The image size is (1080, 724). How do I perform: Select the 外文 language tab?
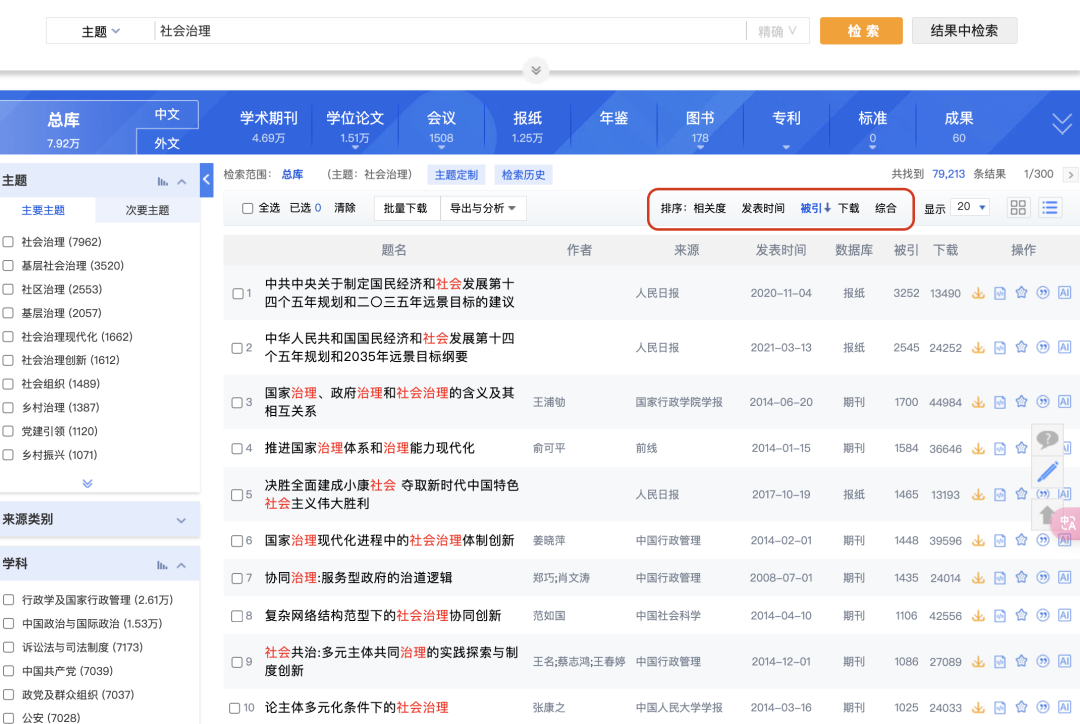(167, 143)
